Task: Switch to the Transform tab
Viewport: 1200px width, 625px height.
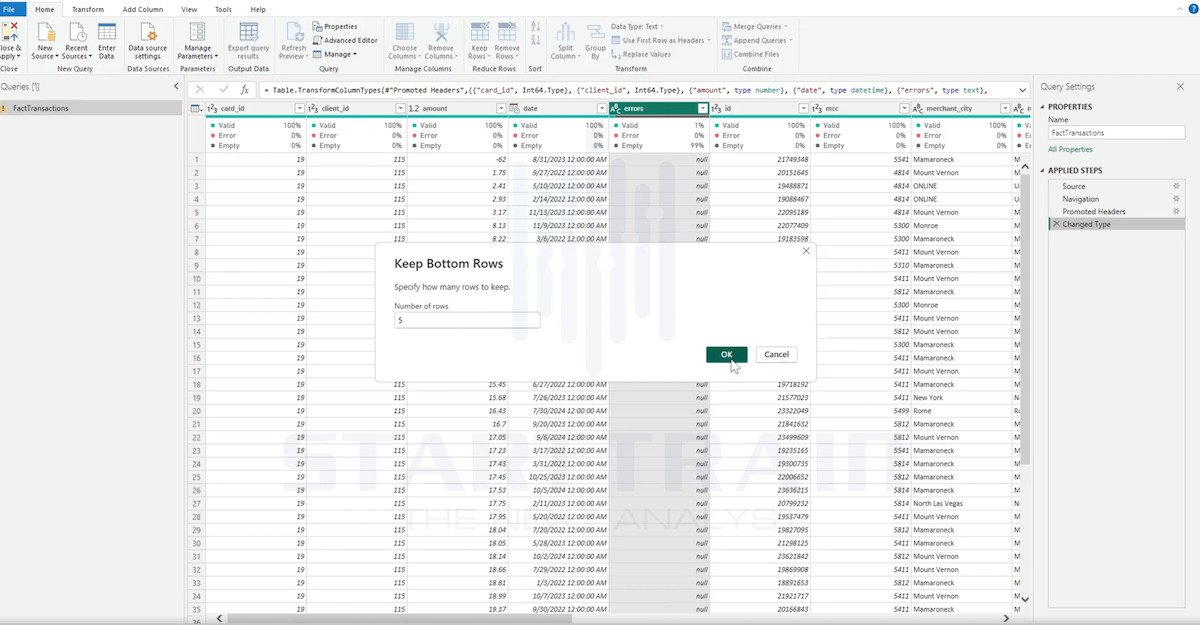Action: point(88,9)
